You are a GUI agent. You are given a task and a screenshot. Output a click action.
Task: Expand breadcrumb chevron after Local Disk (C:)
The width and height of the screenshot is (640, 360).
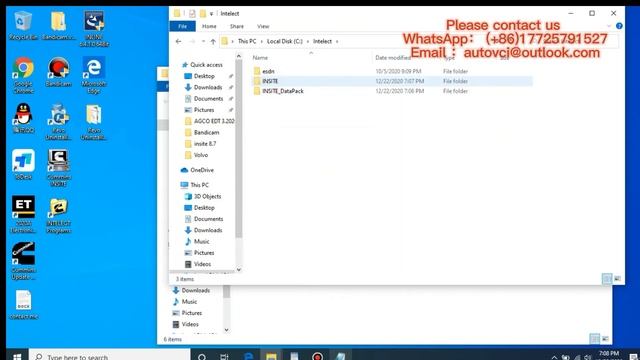click(308, 41)
